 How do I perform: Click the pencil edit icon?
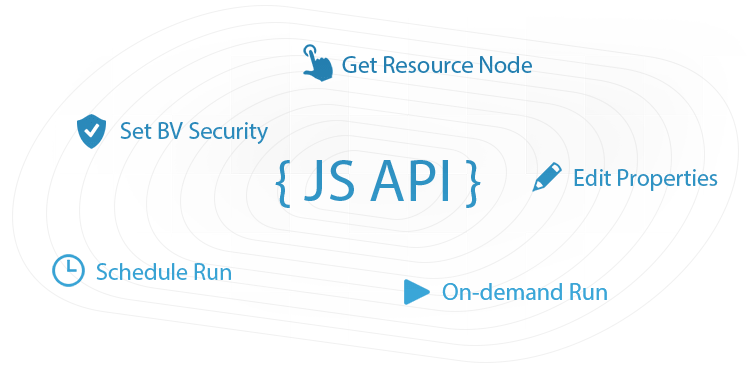tap(547, 177)
